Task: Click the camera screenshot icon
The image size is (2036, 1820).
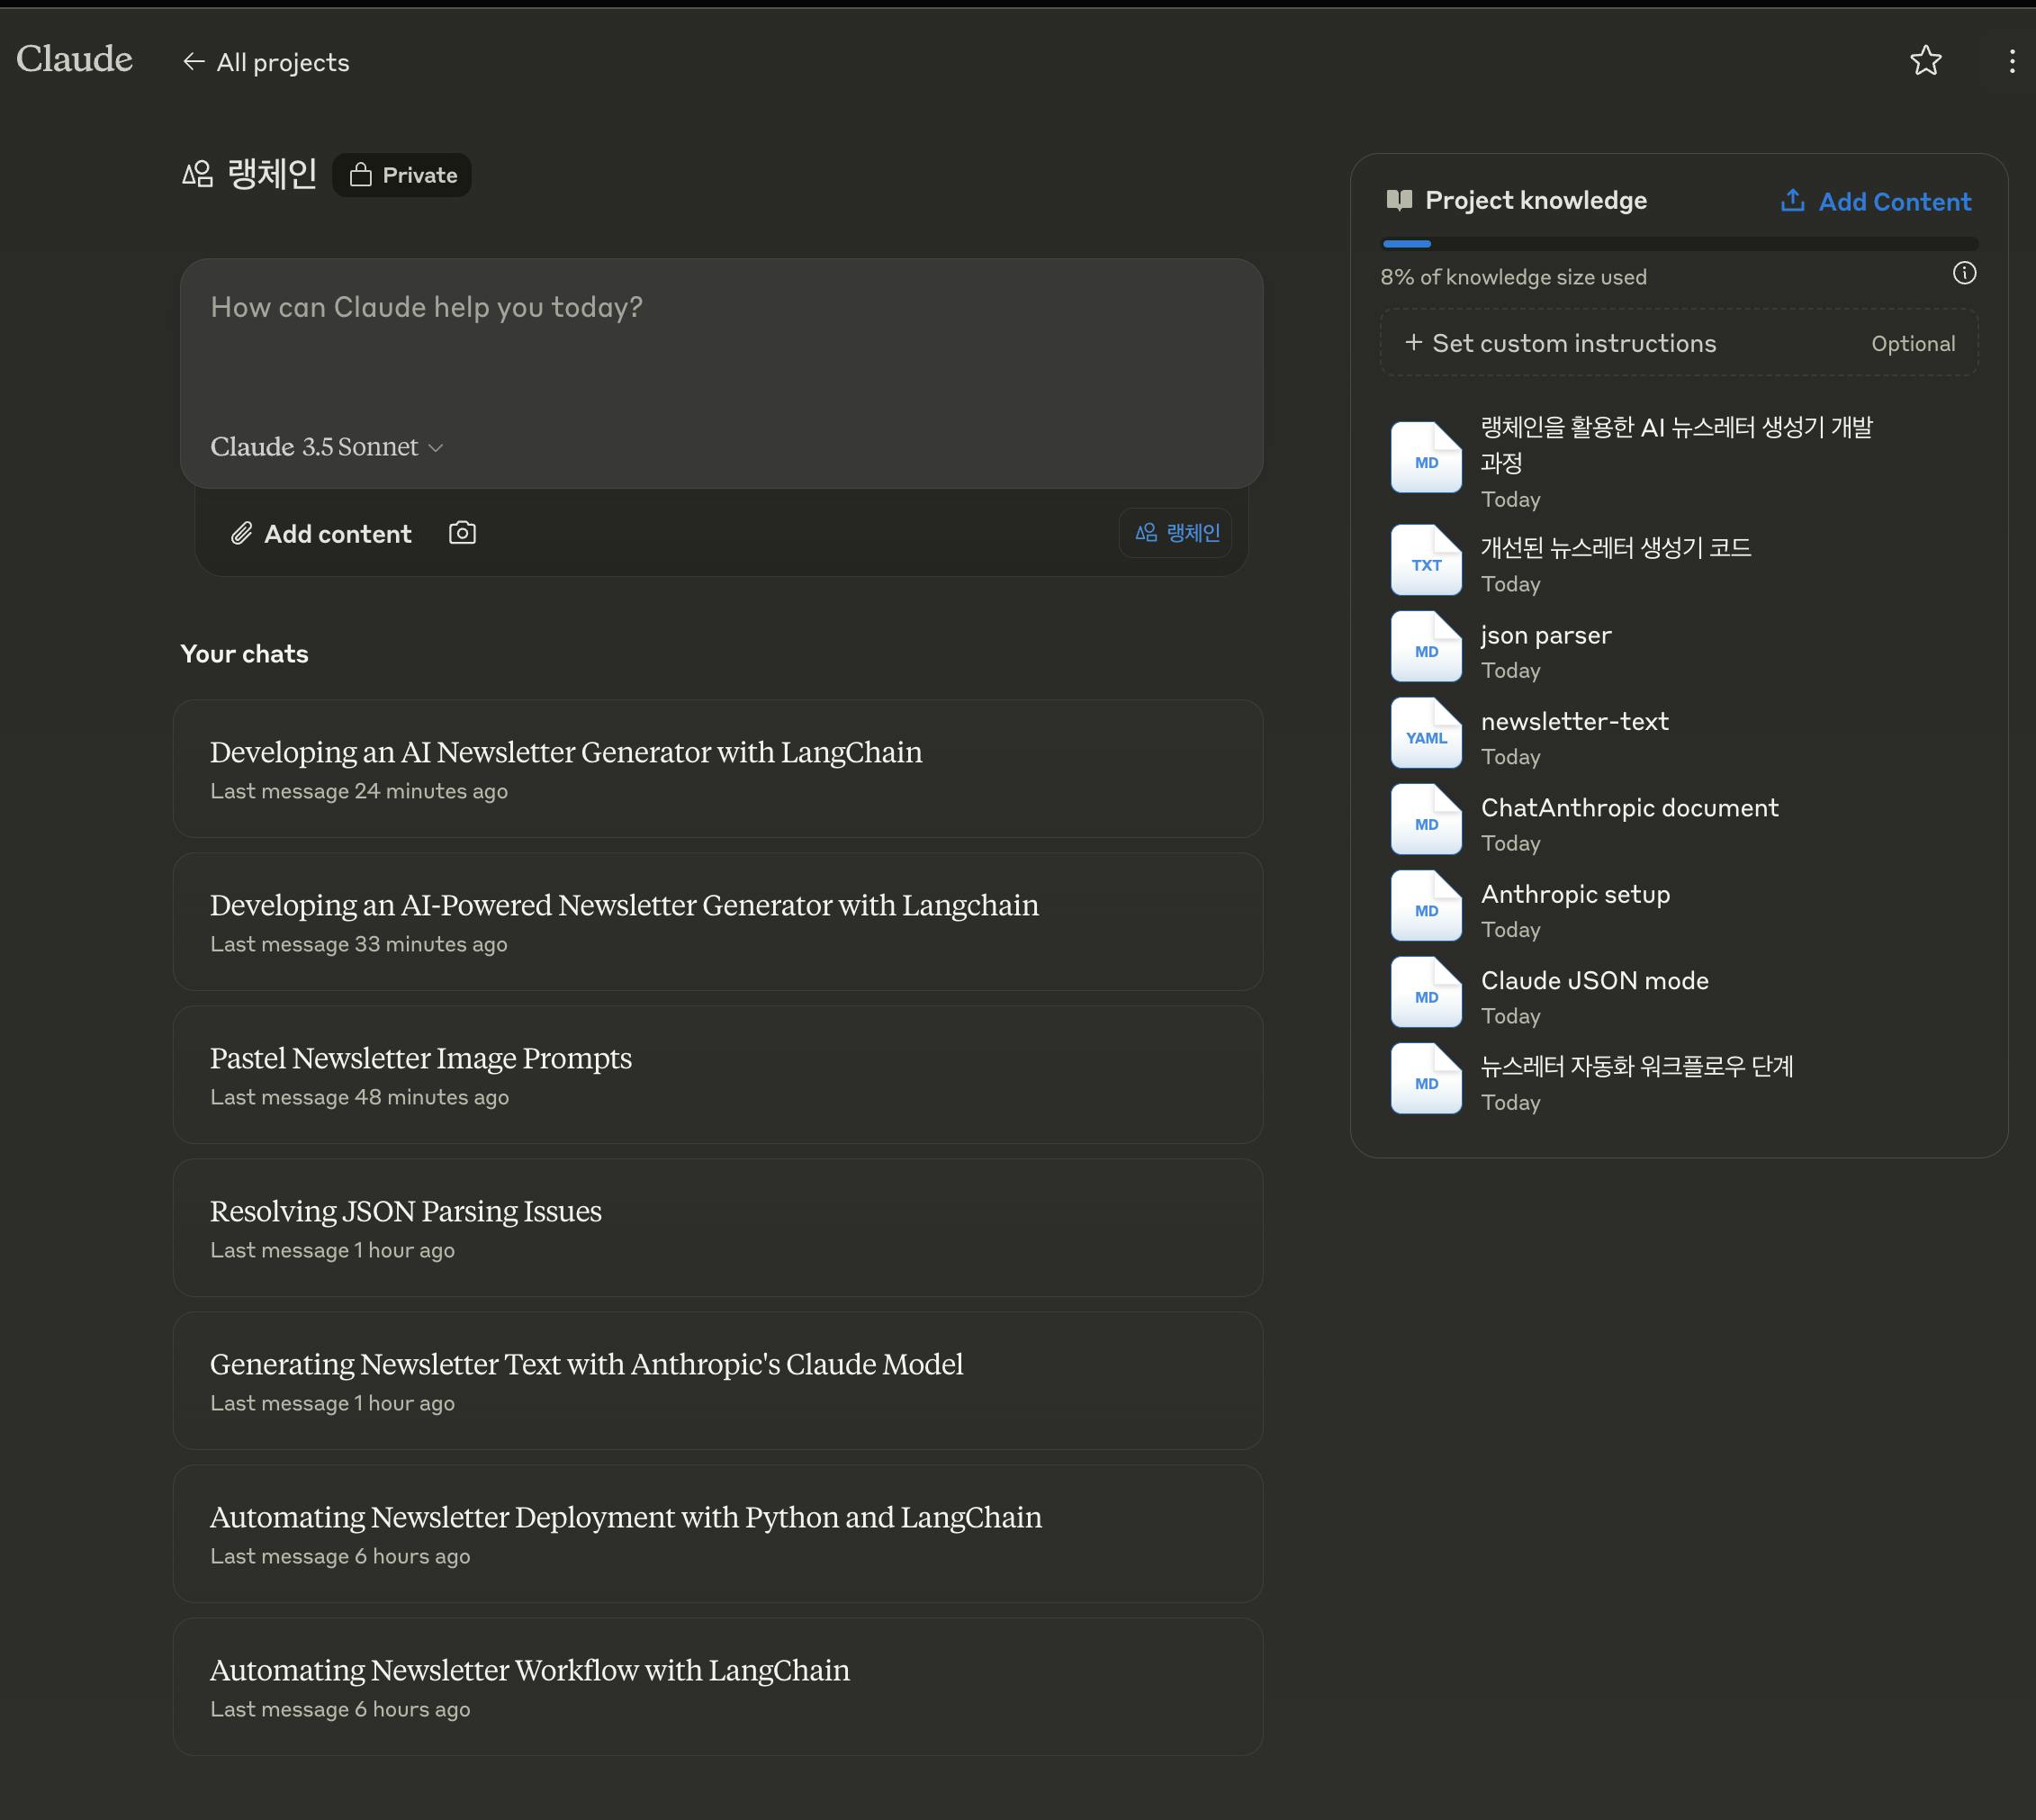Action: (462, 533)
